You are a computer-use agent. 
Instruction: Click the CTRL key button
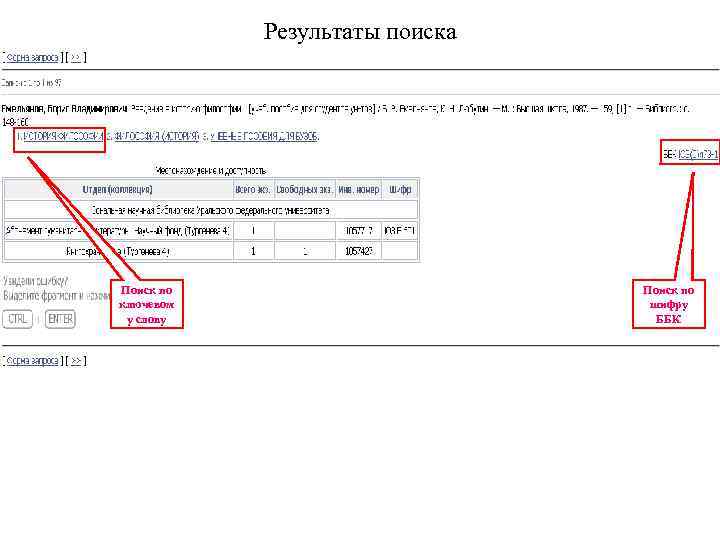coord(17,319)
